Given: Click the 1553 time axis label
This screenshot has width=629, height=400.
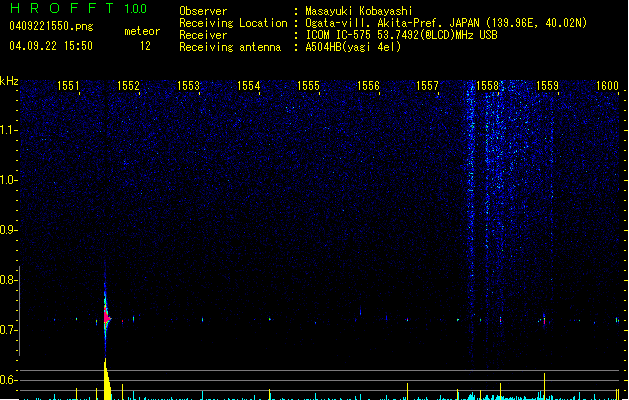Looking at the screenshot, I should [x=188, y=86].
